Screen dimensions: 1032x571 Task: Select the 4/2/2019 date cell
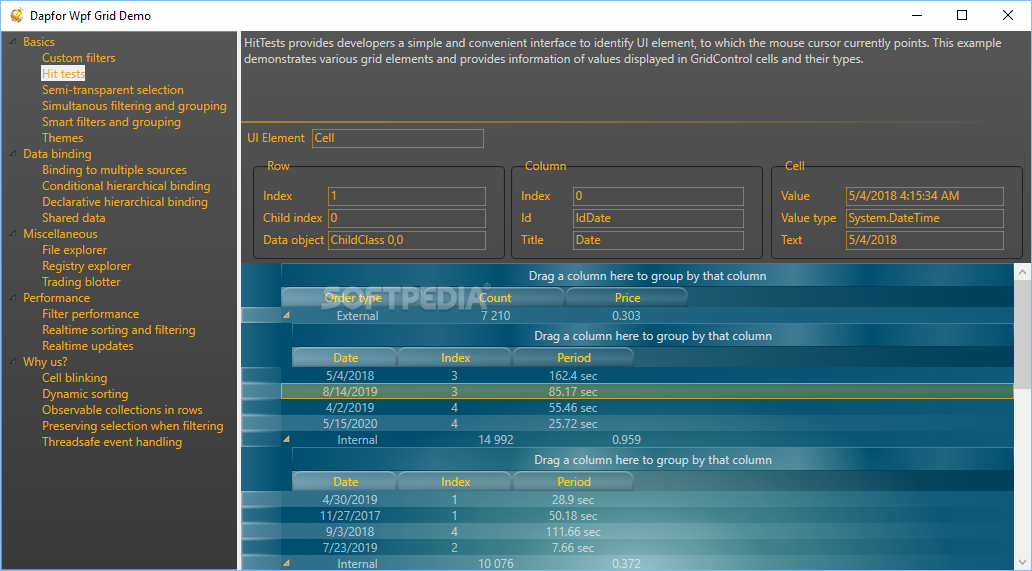(350, 408)
